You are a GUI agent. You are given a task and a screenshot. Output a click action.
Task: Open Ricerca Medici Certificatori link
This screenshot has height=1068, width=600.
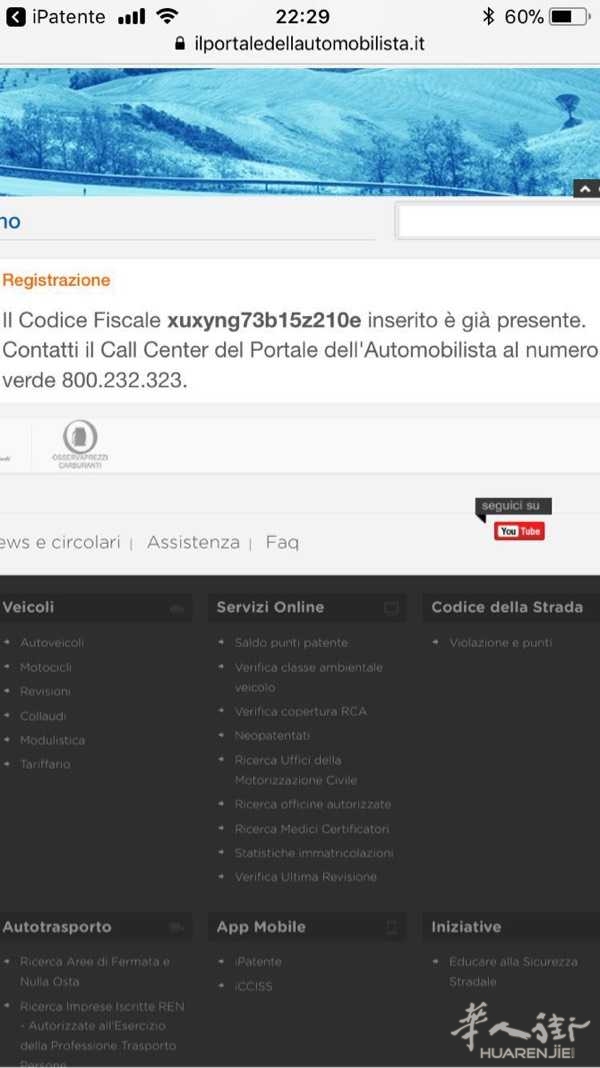[x=311, y=829]
